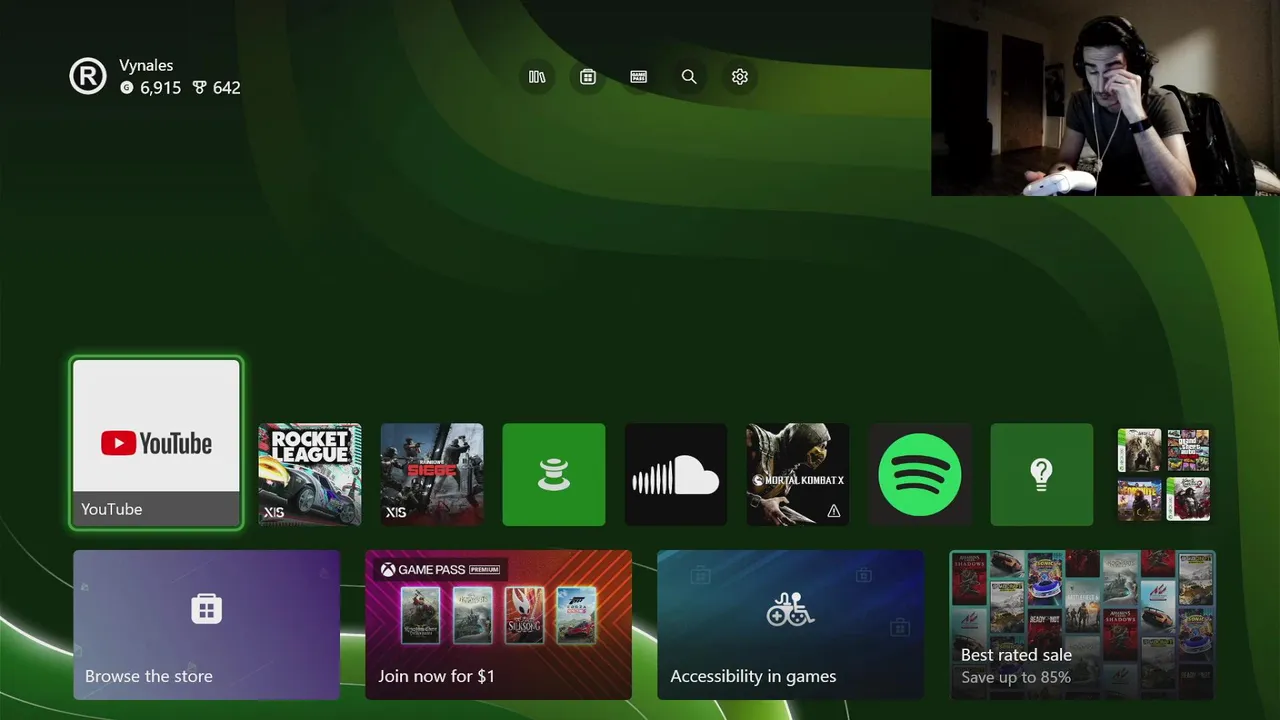Launch the Mortal Kombat X tile
Image resolution: width=1280 pixels, height=720 pixels.
pyautogui.click(x=798, y=474)
